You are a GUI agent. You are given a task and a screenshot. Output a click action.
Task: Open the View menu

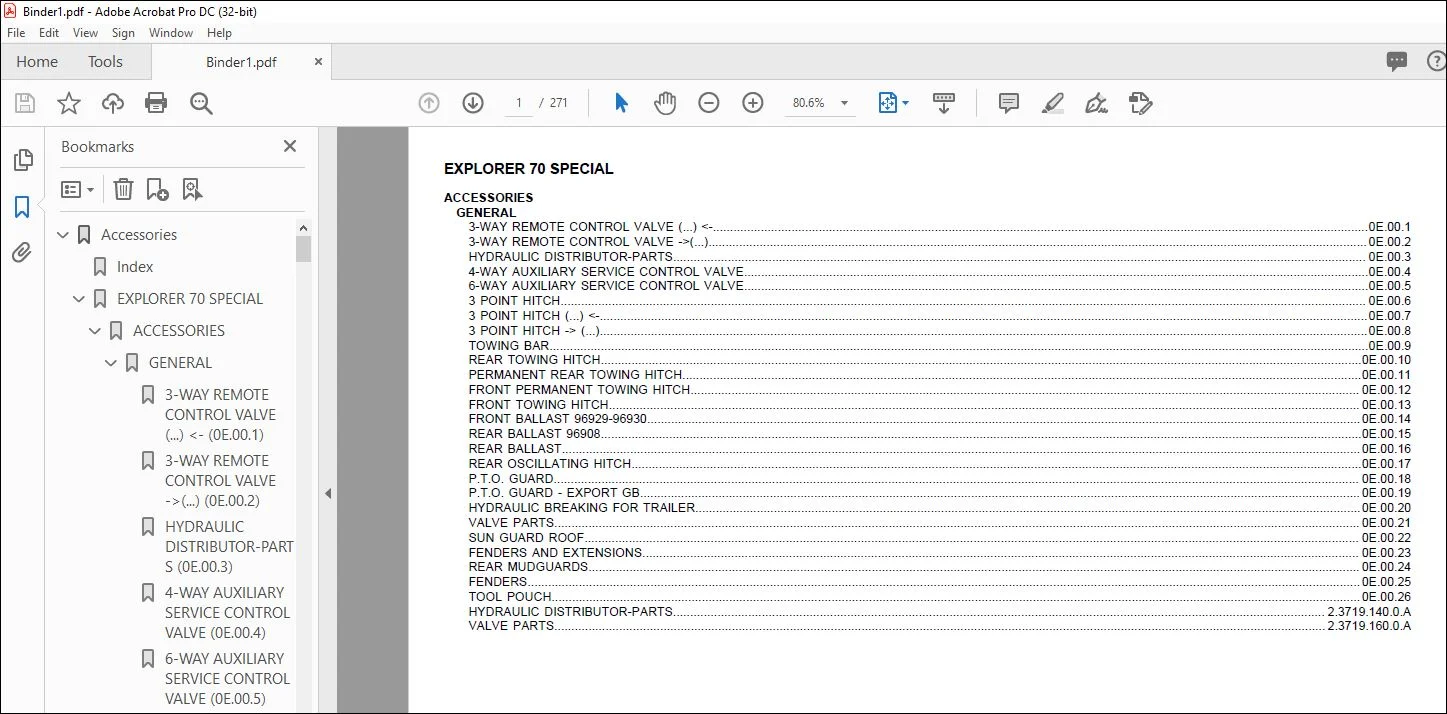pos(86,33)
